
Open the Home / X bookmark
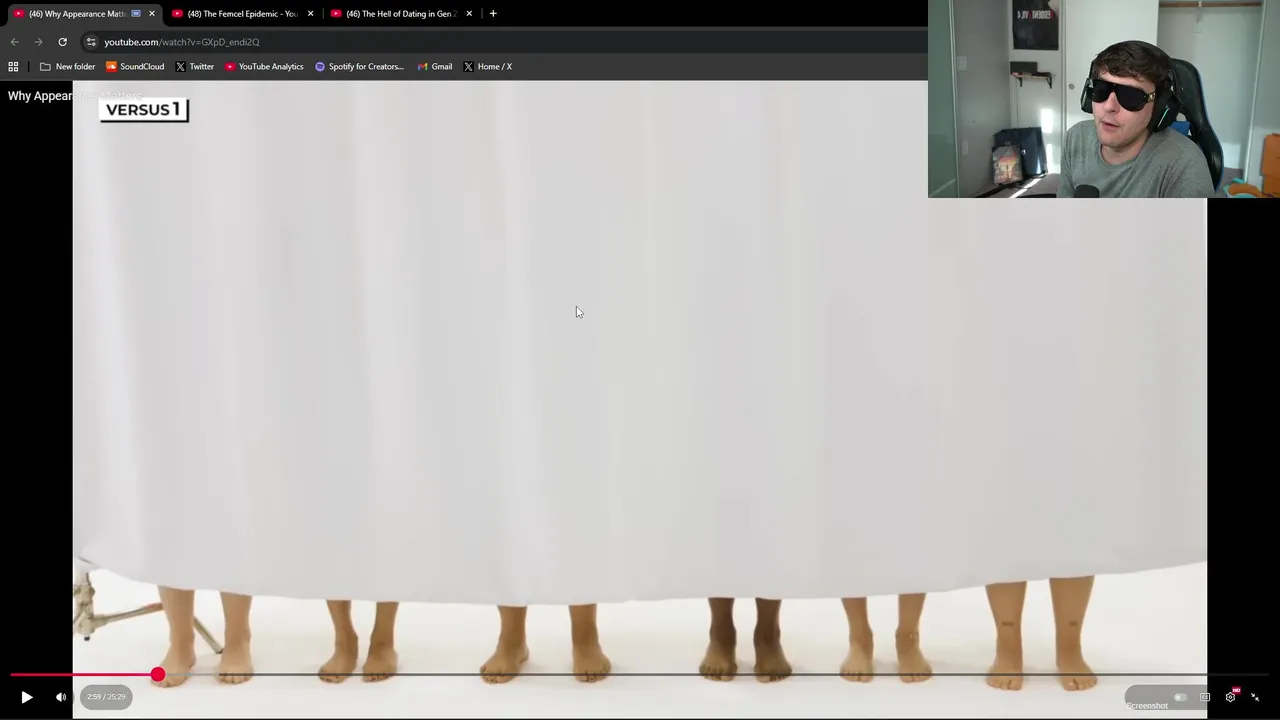(487, 66)
